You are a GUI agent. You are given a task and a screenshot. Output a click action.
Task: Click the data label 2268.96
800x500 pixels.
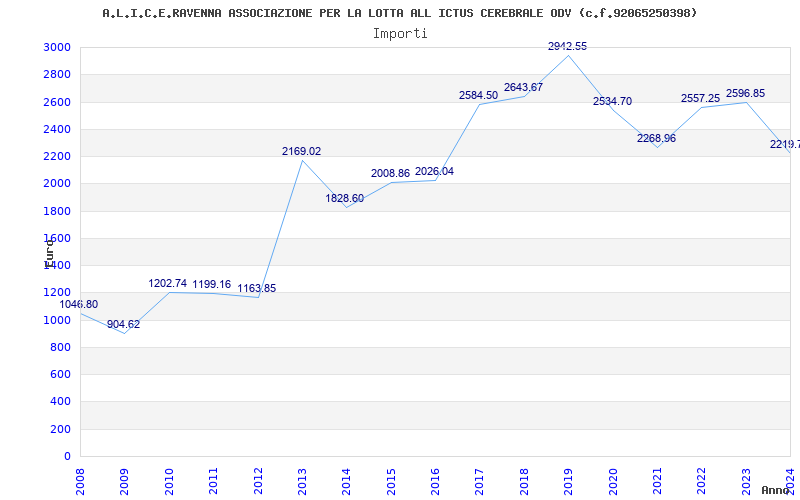tap(656, 138)
